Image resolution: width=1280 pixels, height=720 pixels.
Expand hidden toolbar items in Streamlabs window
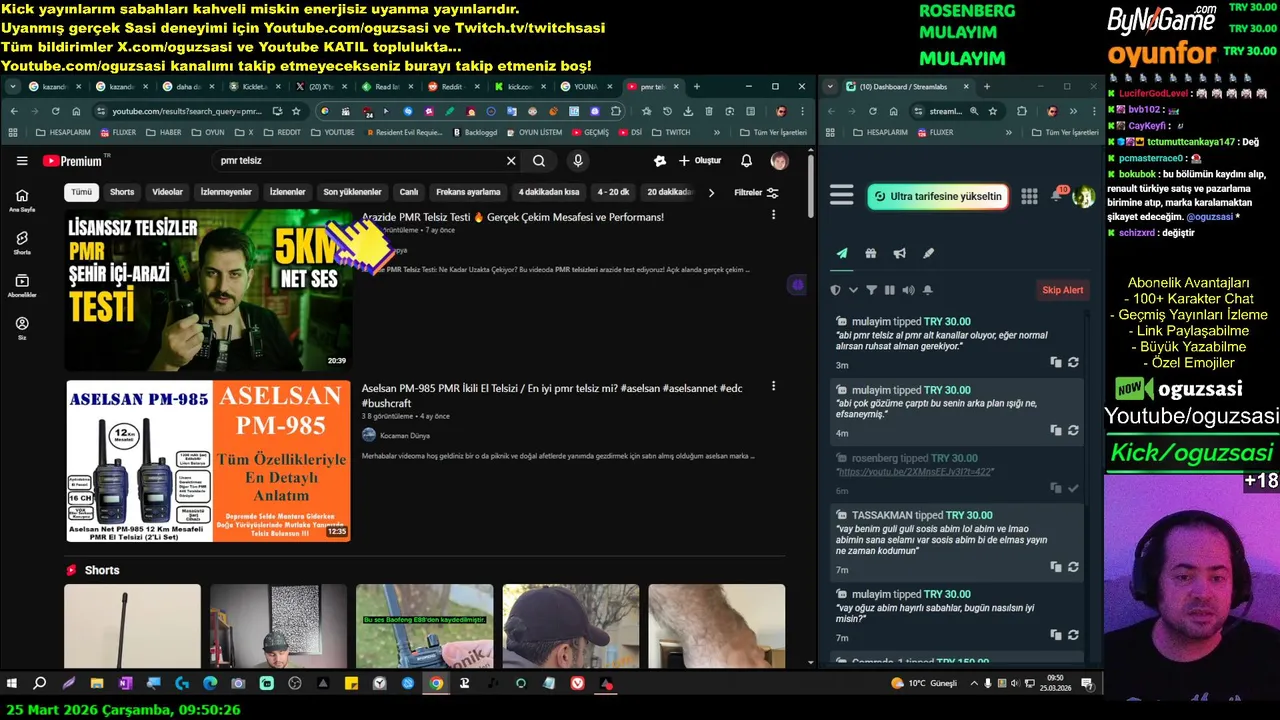coord(1072,111)
